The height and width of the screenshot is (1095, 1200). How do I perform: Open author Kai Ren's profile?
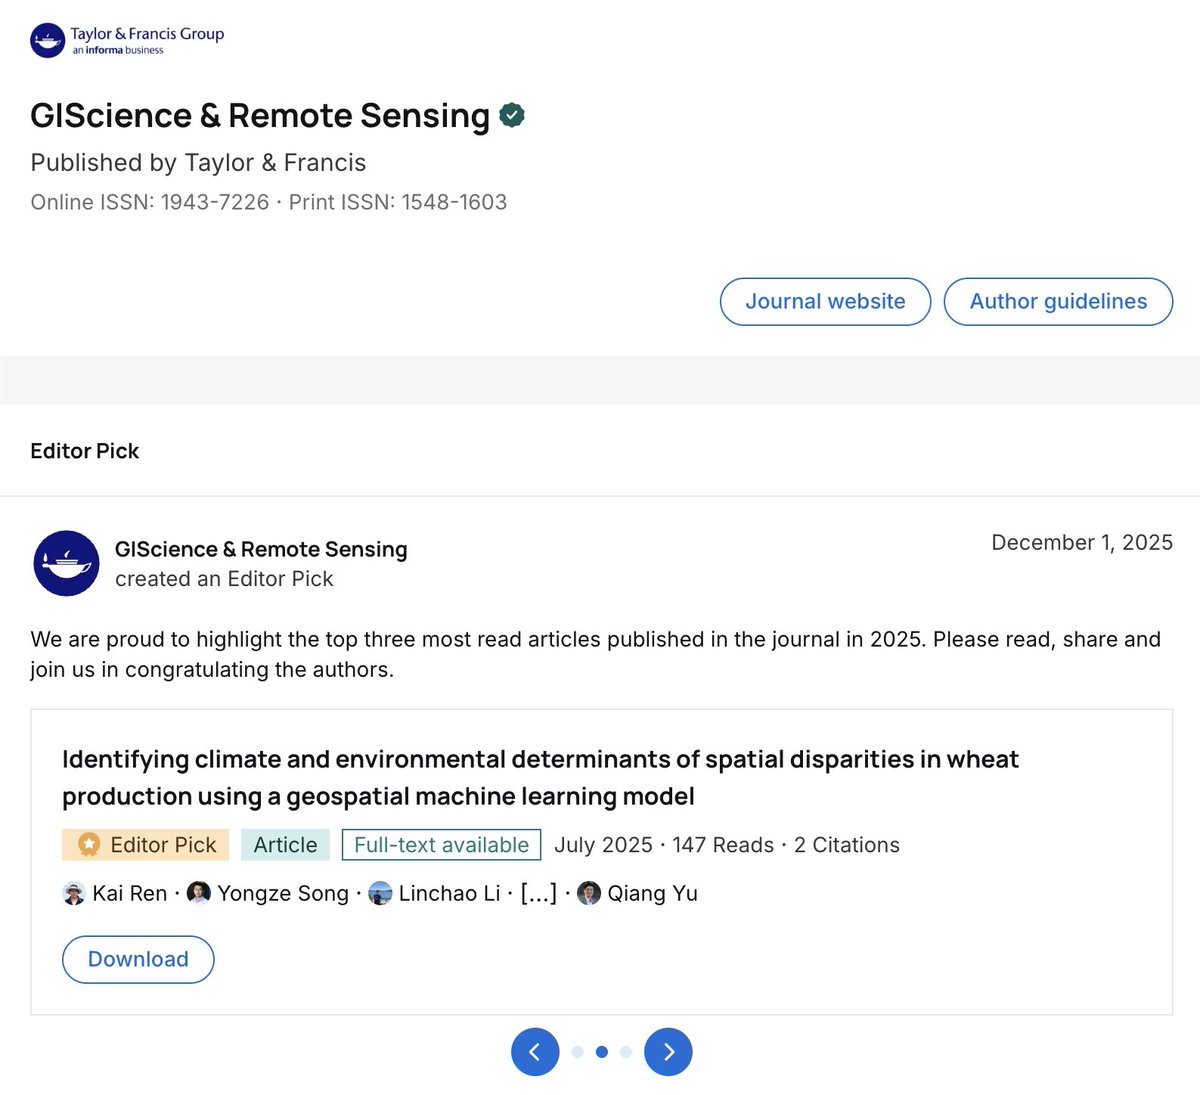pyautogui.click(x=130, y=893)
